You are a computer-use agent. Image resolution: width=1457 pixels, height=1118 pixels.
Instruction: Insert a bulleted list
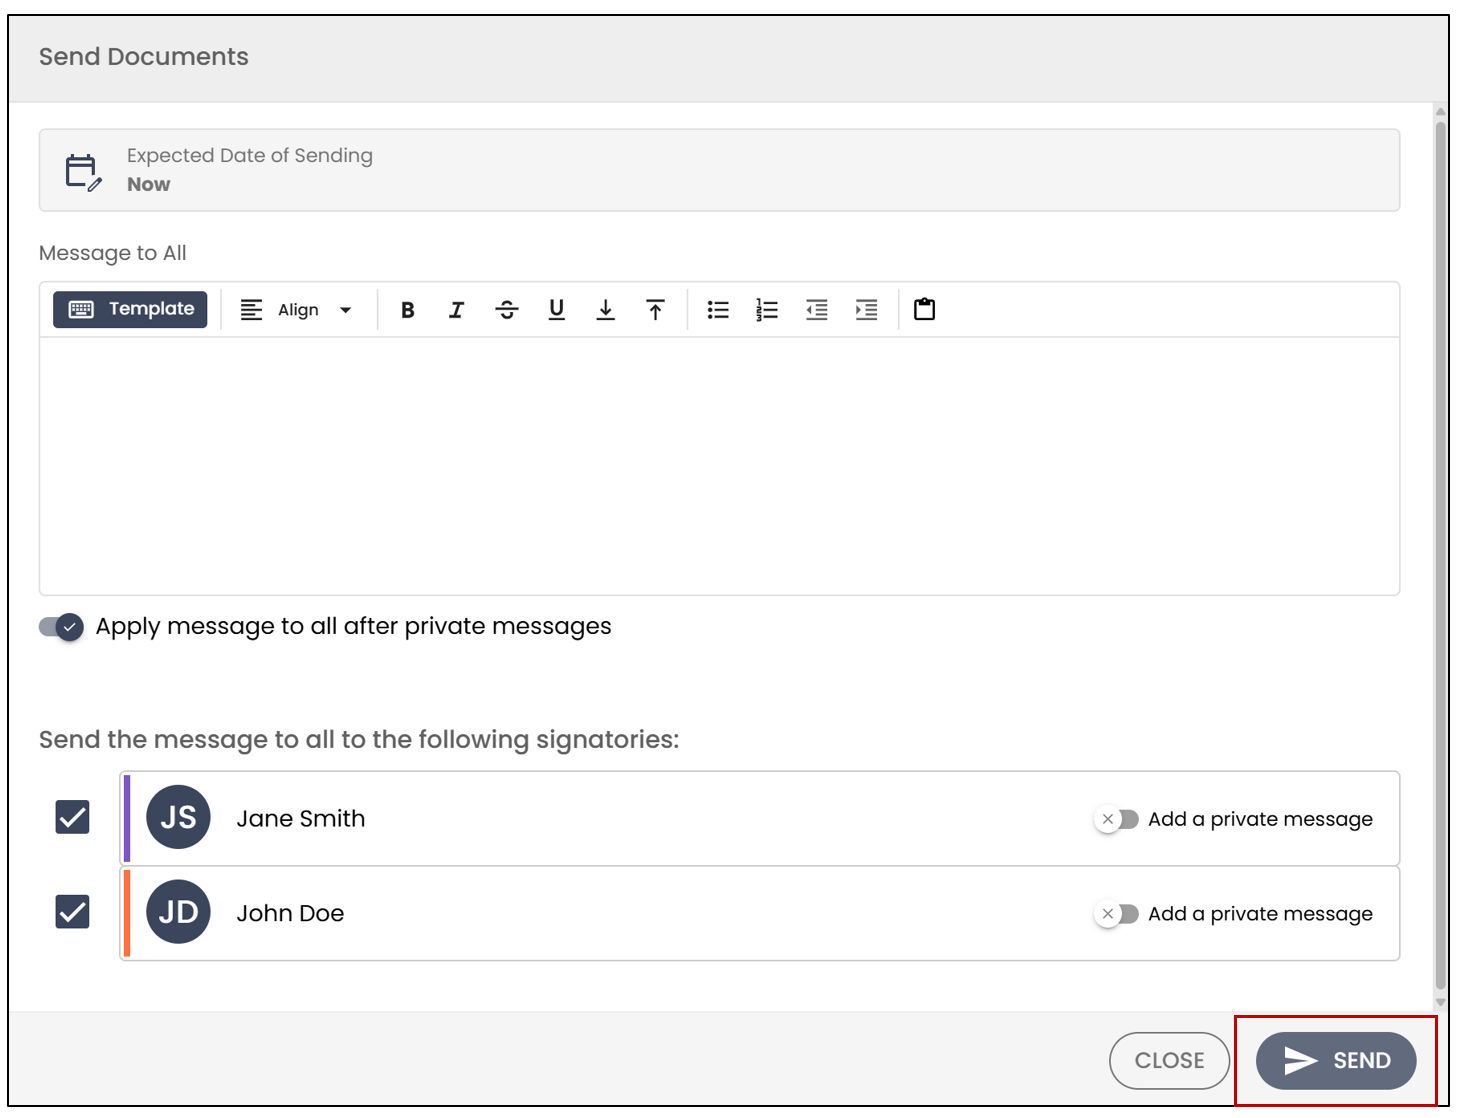point(718,310)
